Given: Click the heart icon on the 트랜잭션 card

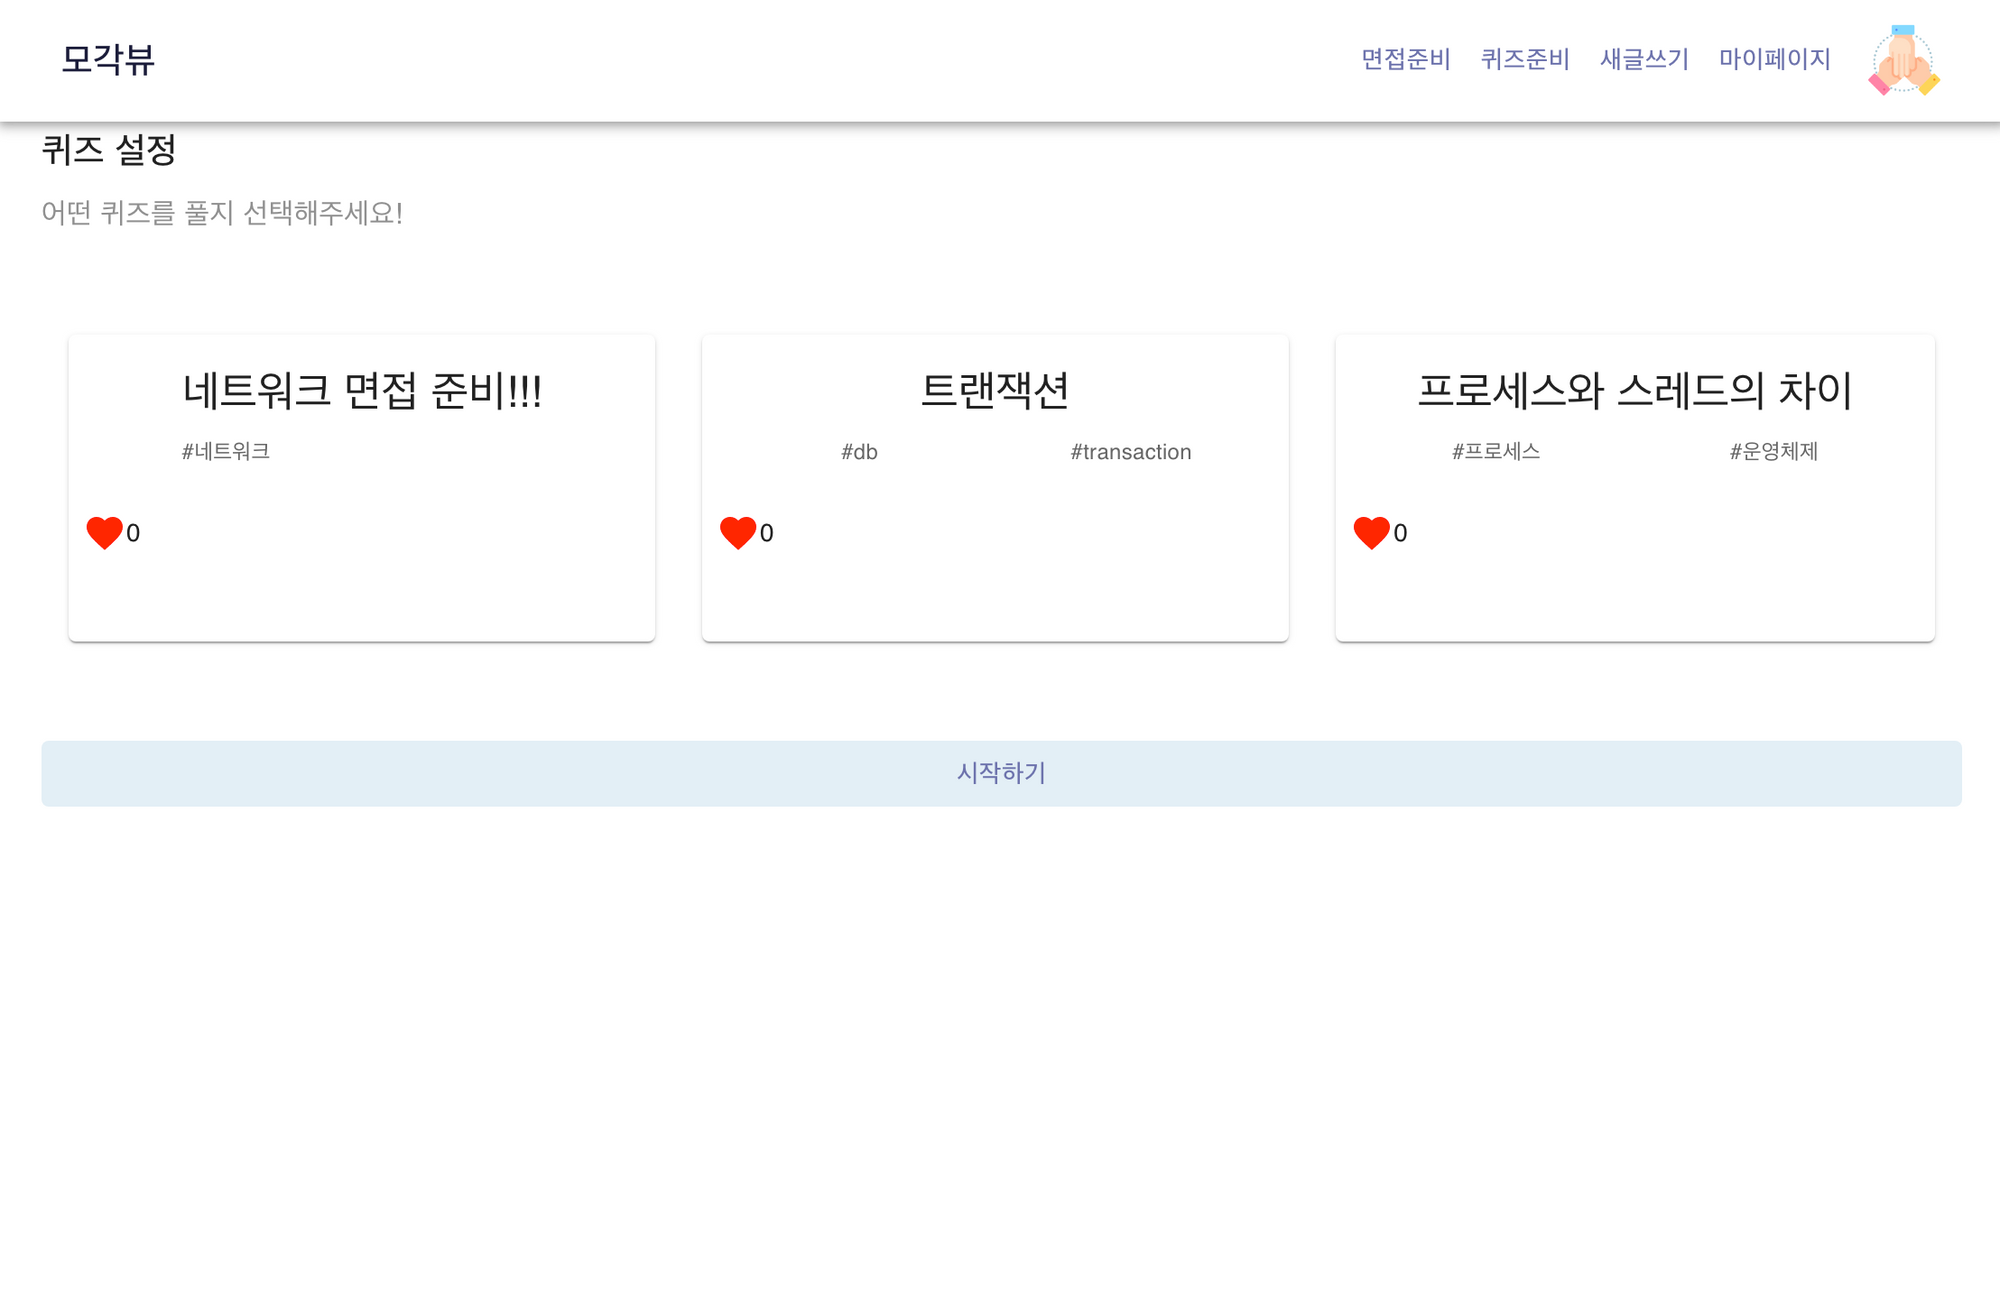Looking at the screenshot, I should [x=738, y=531].
